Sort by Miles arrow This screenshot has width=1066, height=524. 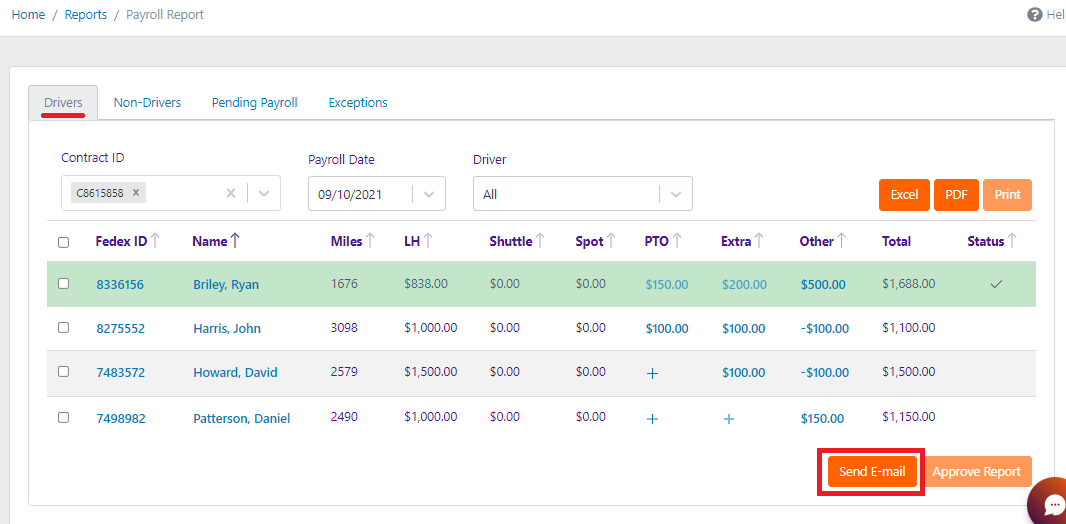point(371,241)
